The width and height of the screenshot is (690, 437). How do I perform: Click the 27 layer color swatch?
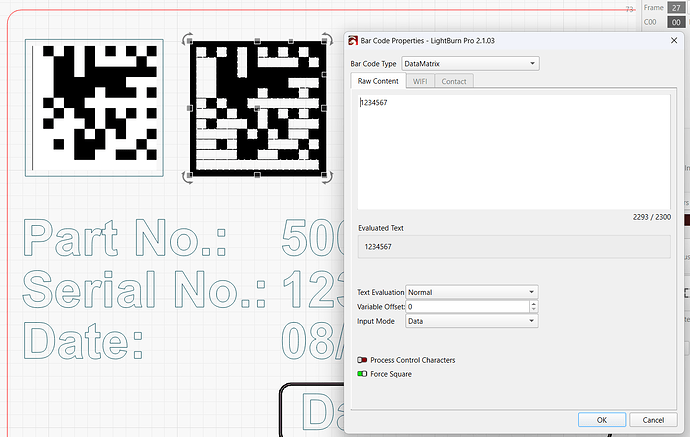click(x=676, y=7)
